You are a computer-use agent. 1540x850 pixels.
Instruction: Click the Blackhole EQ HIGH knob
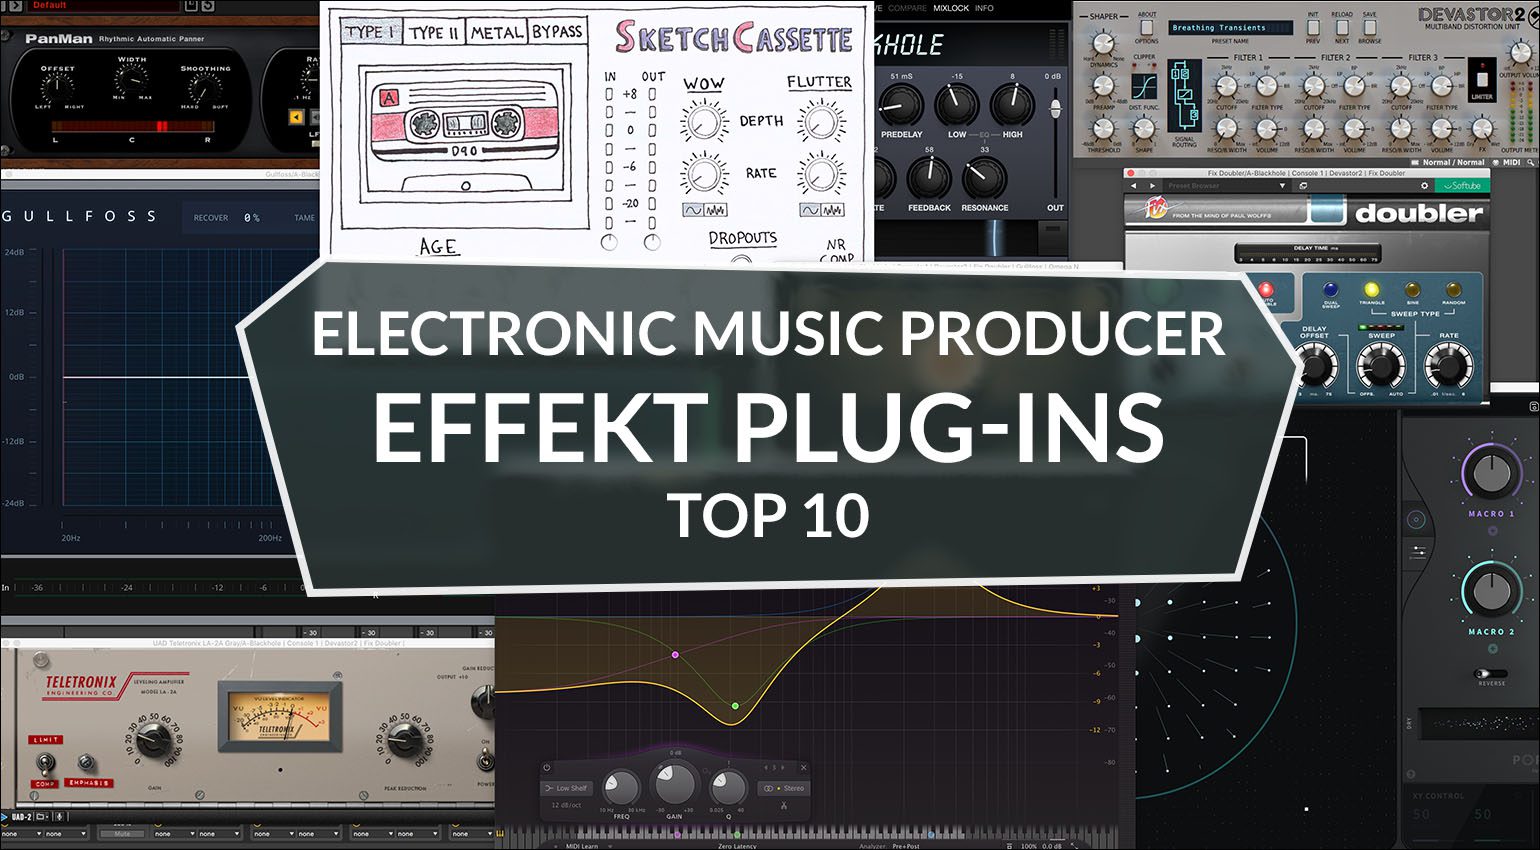(x=1012, y=105)
